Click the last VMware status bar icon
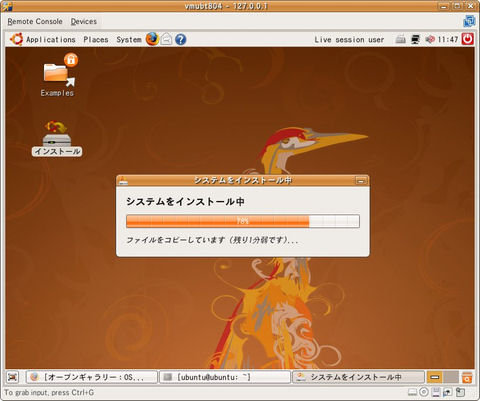Screen dimensions: 480x401 pyautogui.click(x=460, y=392)
